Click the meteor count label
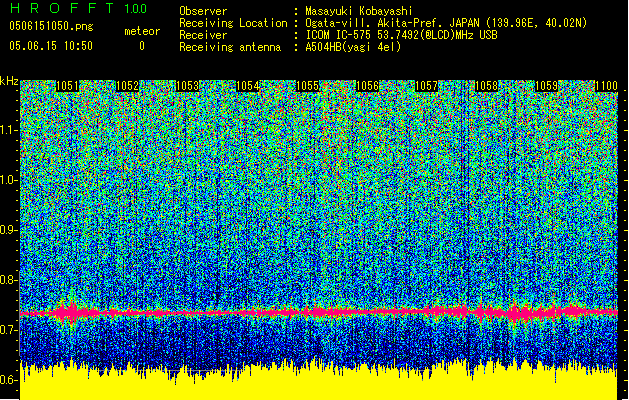629x400 pixels. coord(141,32)
